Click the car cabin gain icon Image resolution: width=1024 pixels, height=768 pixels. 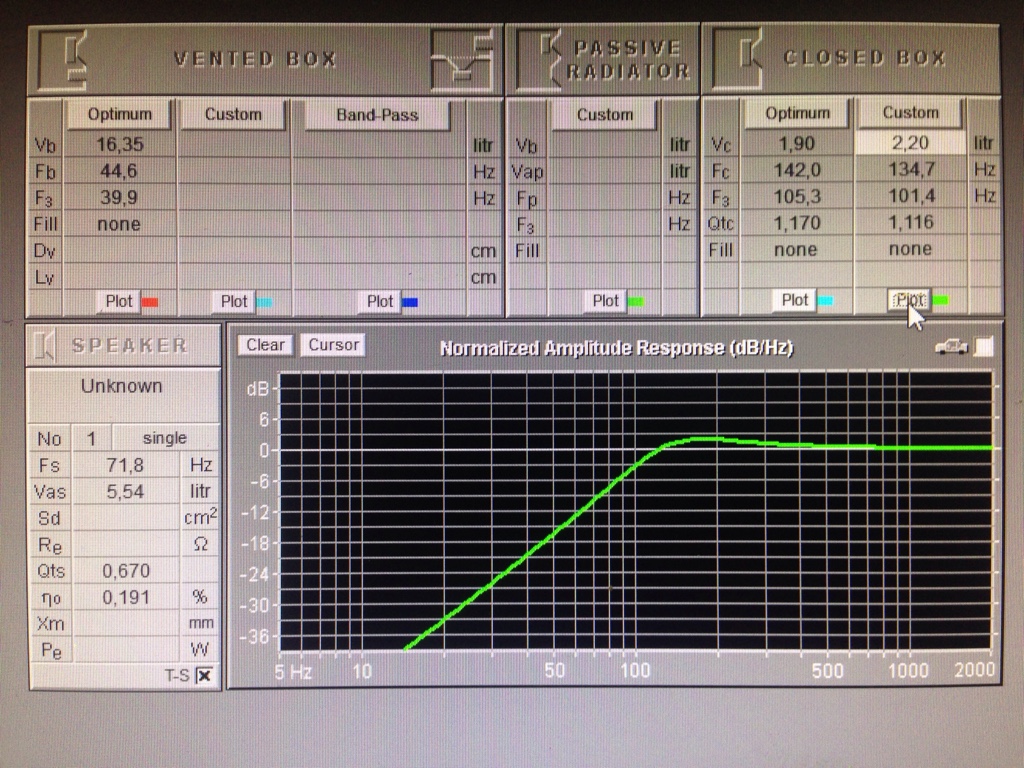951,347
